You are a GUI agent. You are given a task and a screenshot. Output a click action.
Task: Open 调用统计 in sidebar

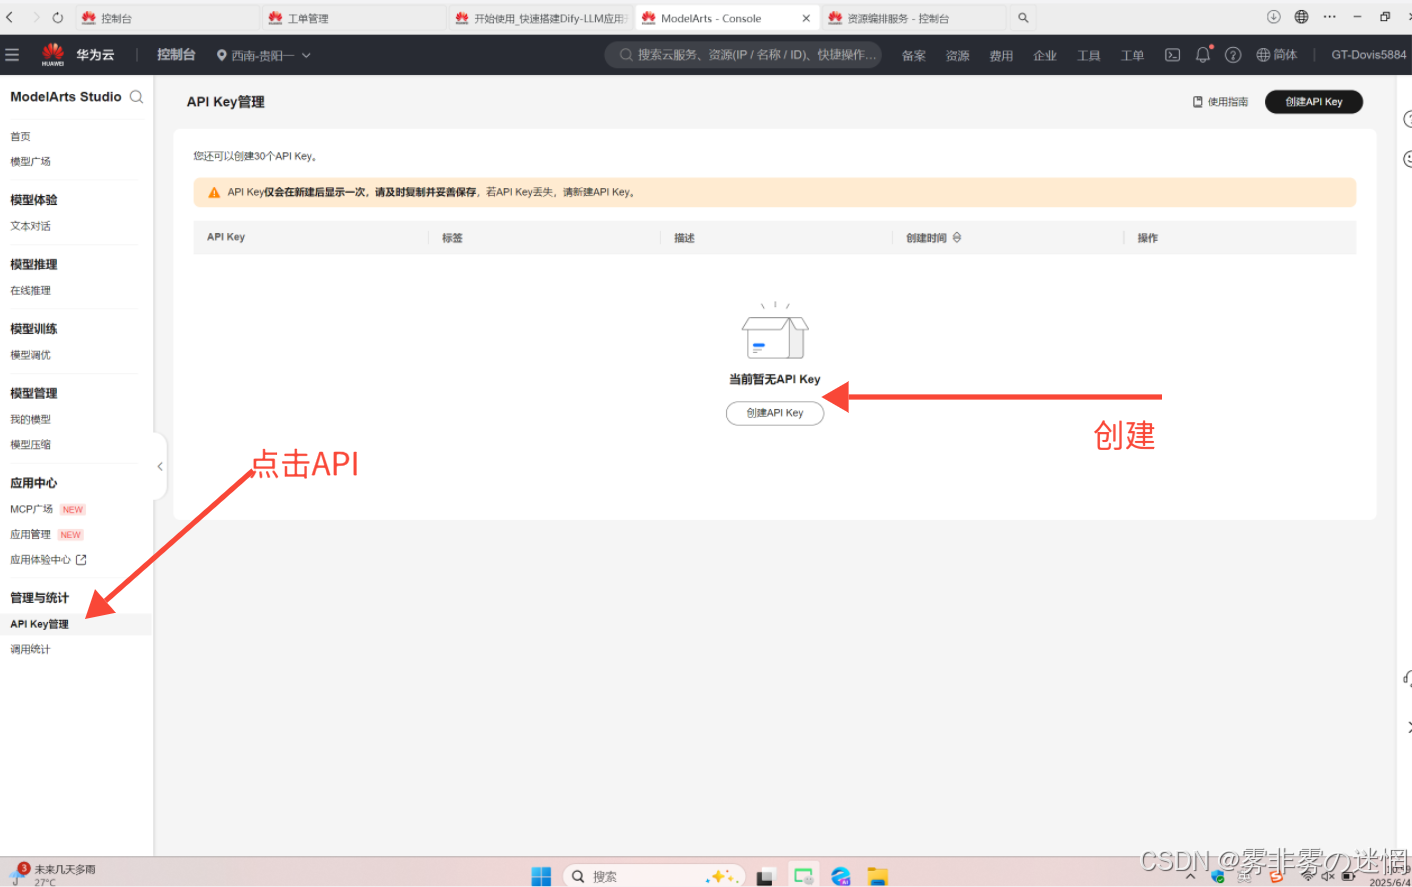pos(30,650)
